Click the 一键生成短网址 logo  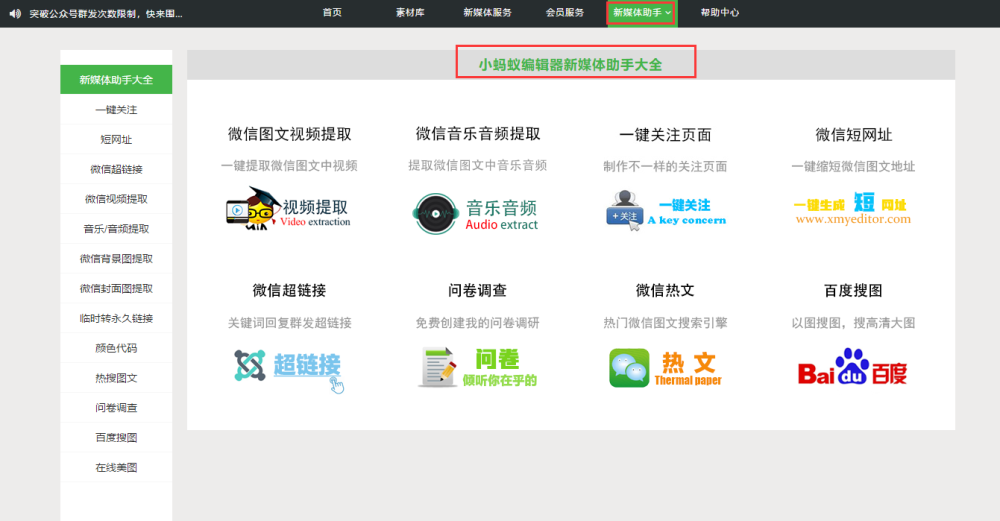pos(853,210)
